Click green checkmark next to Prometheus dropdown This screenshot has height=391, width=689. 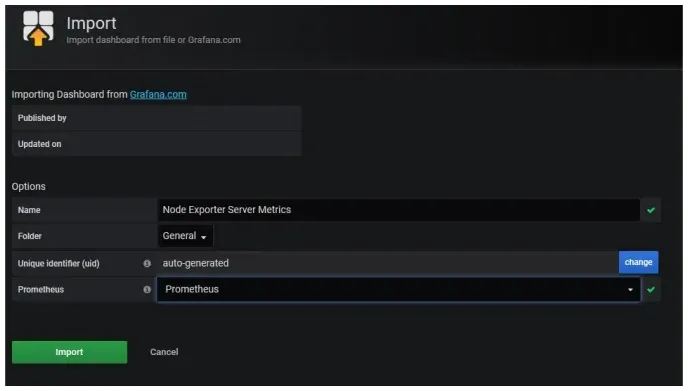(x=651, y=290)
